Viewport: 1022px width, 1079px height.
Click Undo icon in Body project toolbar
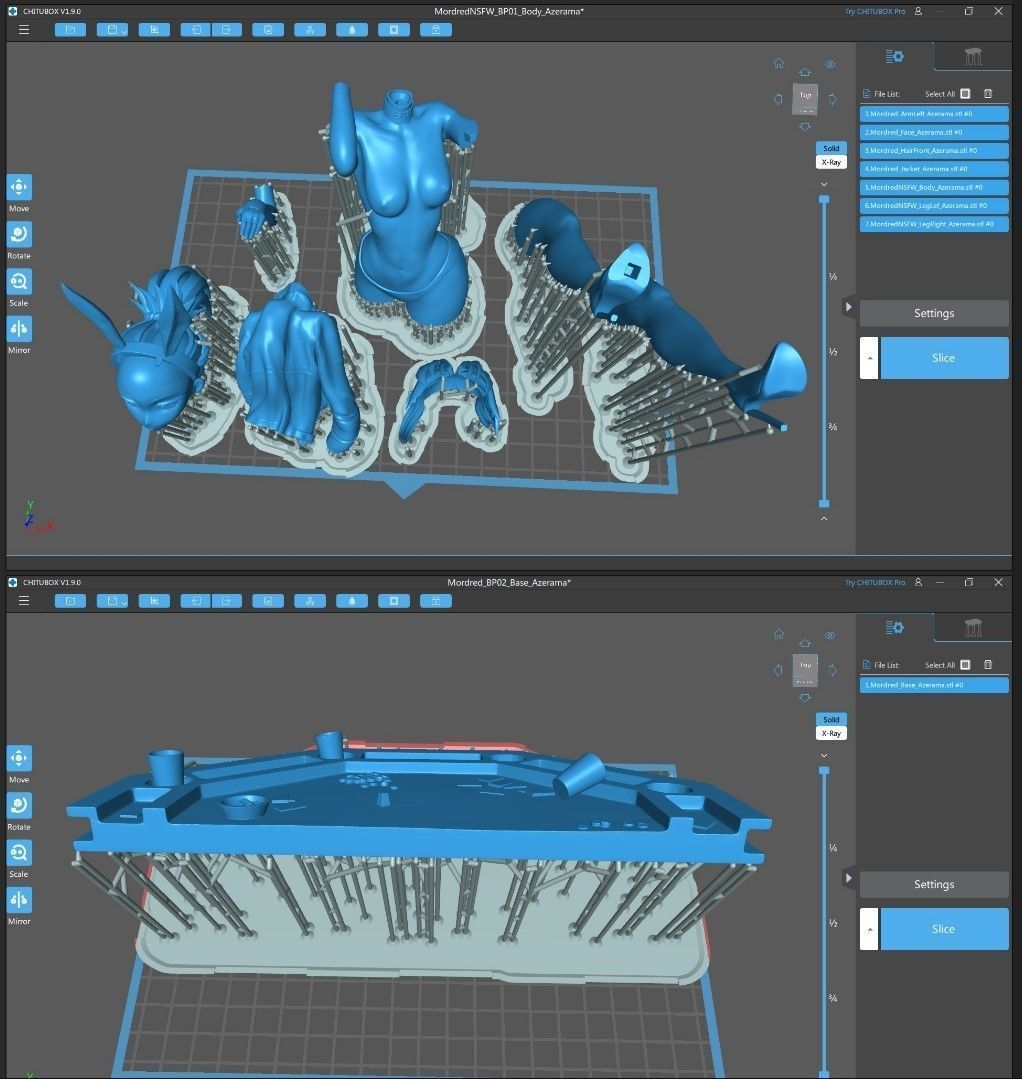(x=196, y=30)
